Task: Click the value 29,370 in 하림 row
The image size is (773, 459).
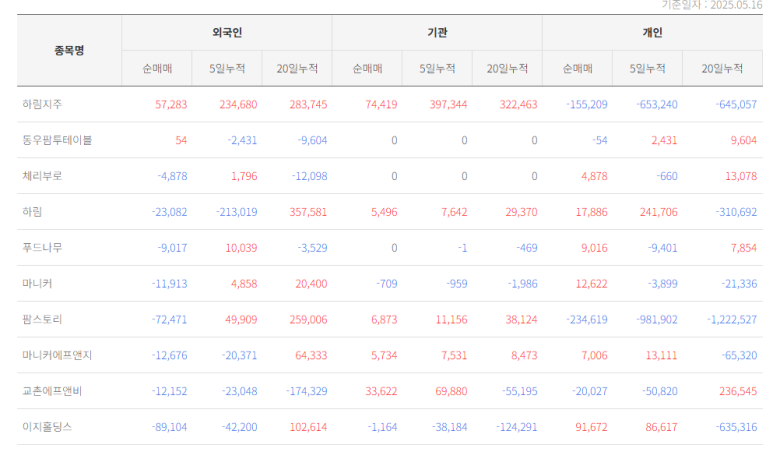Action: pyautogui.click(x=521, y=212)
